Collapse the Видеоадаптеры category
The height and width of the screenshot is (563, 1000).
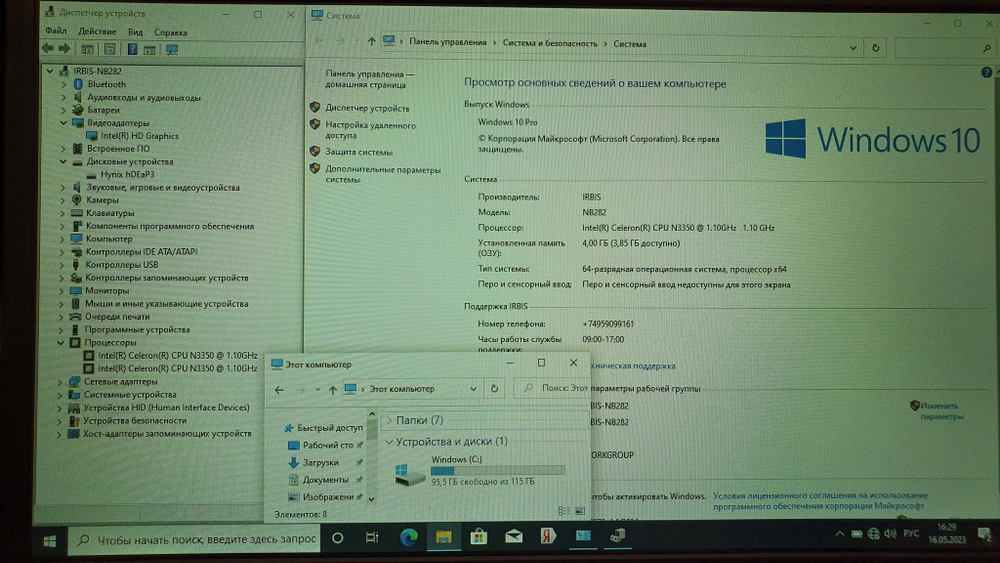[64, 122]
